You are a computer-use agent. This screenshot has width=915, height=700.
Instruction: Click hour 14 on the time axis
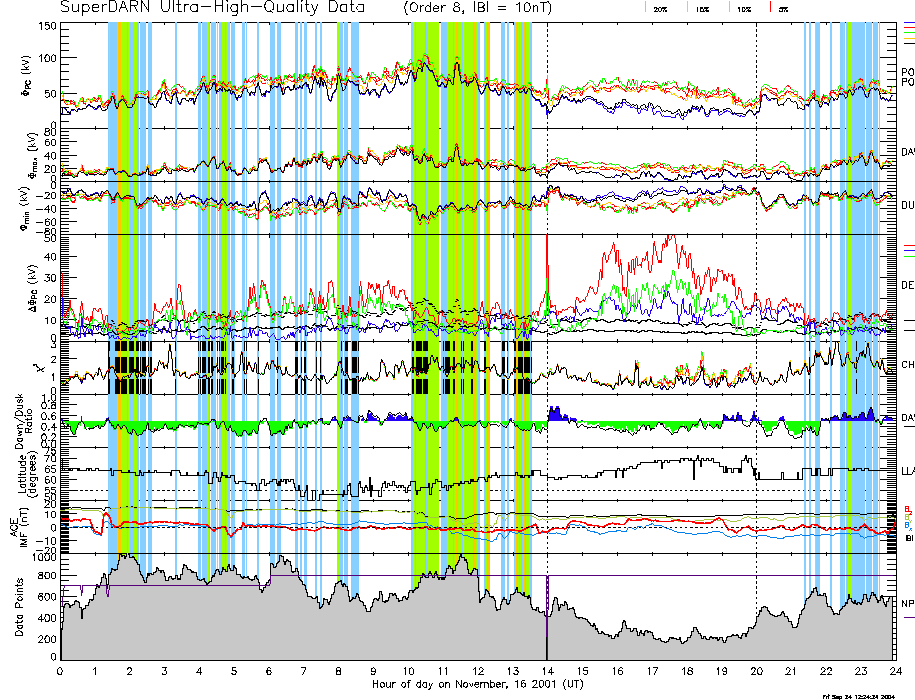[x=547, y=671]
